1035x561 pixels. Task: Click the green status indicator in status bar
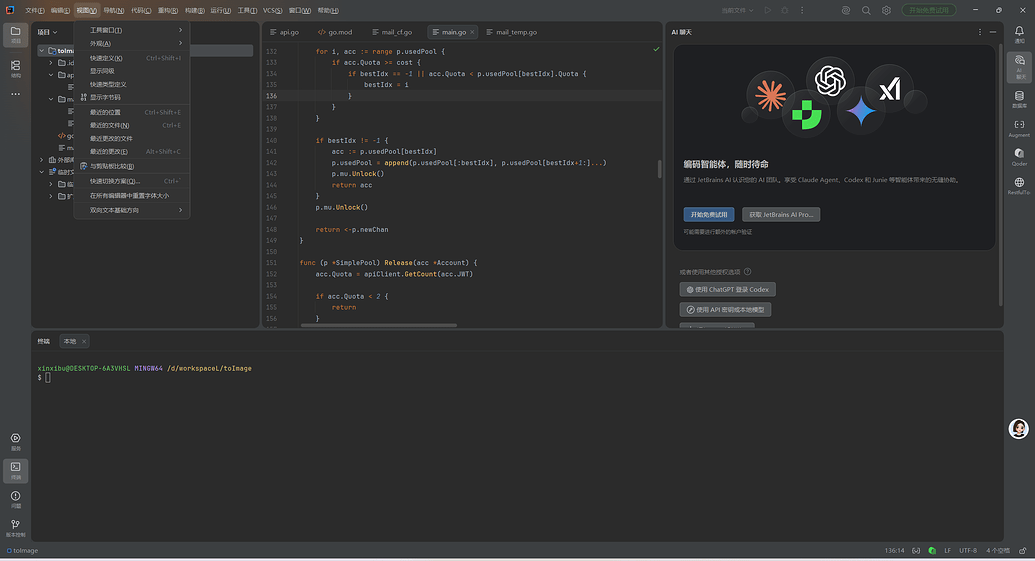click(x=932, y=550)
